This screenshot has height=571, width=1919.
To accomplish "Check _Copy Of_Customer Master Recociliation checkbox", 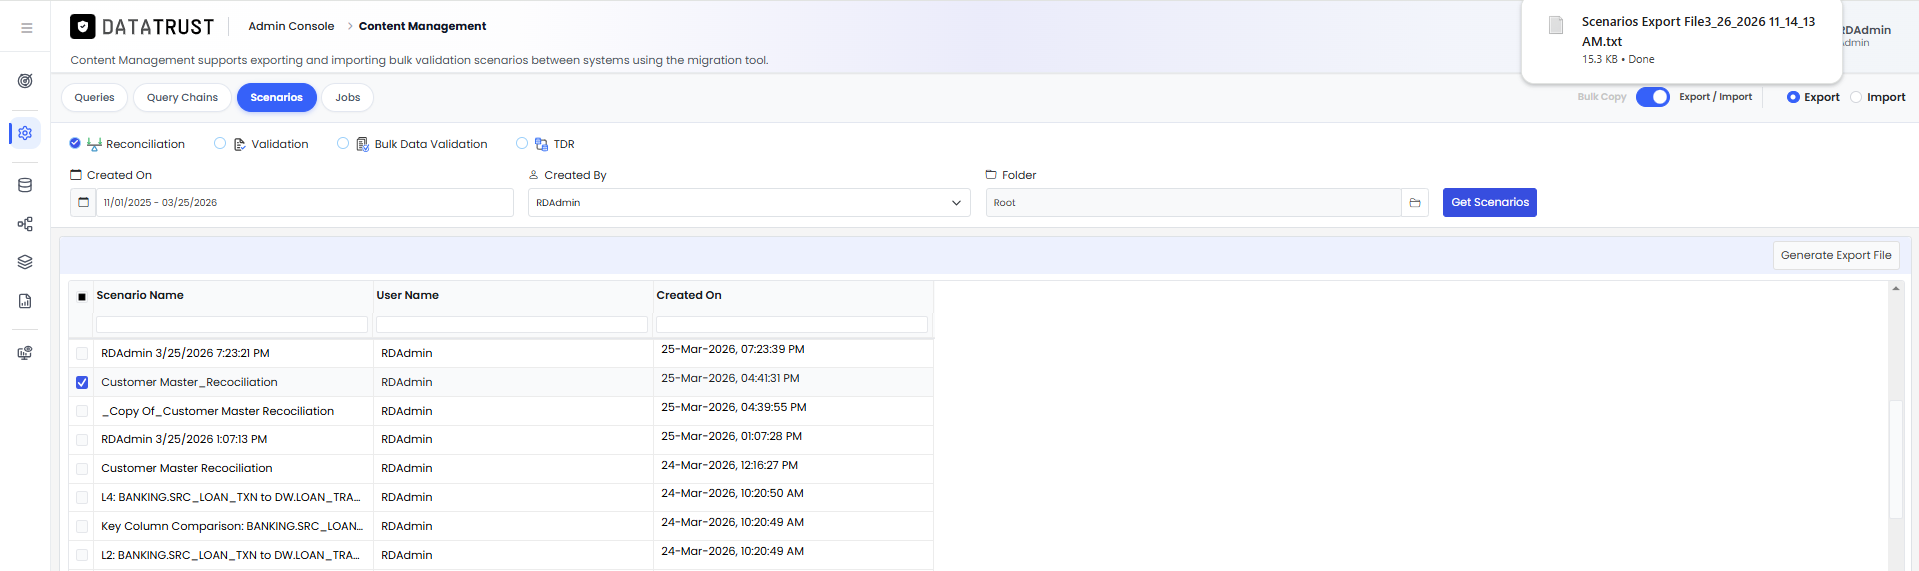I will [x=82, y=411].
